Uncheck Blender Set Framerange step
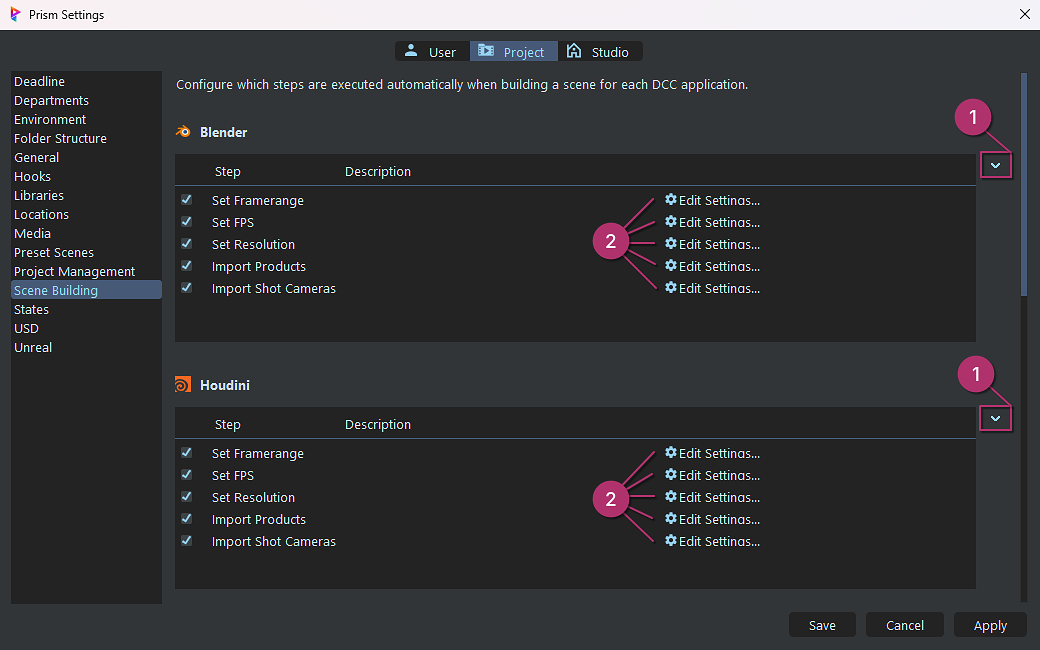1040x650 pixels. 186,200
